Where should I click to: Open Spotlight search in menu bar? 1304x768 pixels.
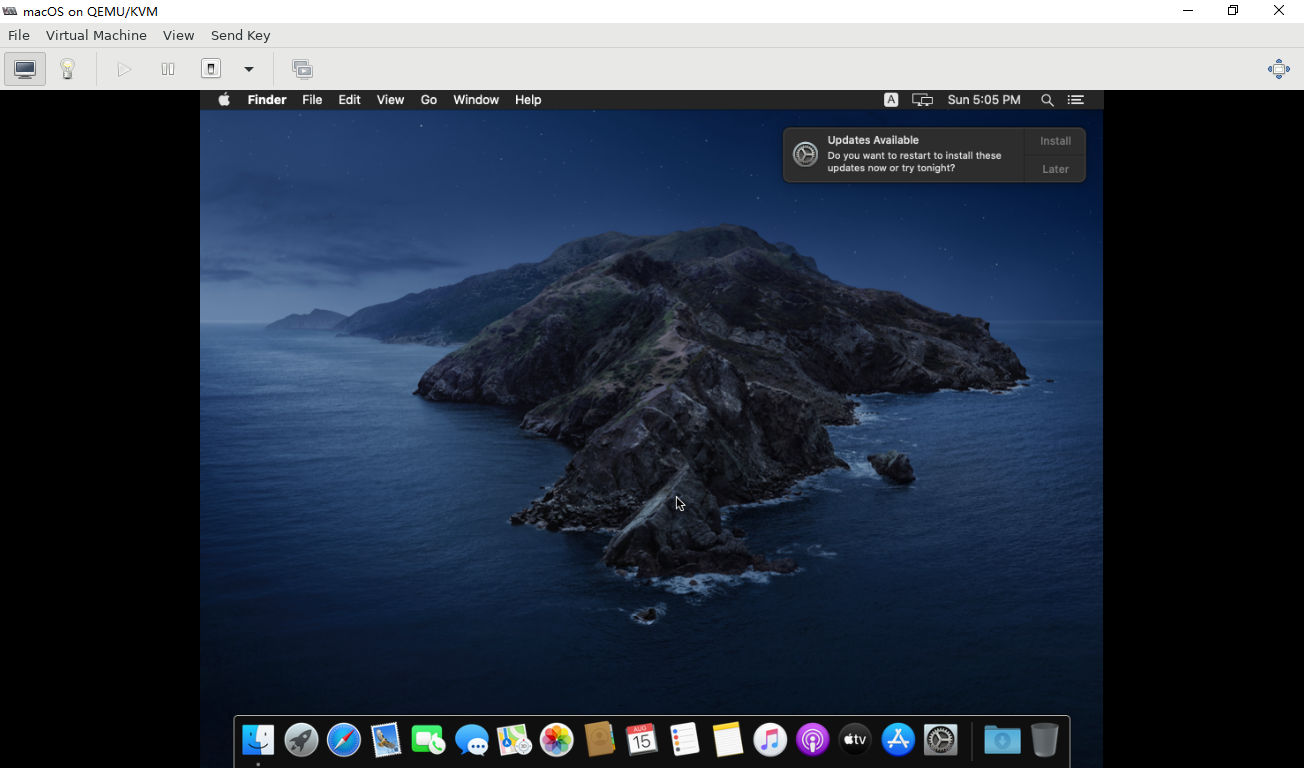pyautogui.click(x=1047, y=100)
